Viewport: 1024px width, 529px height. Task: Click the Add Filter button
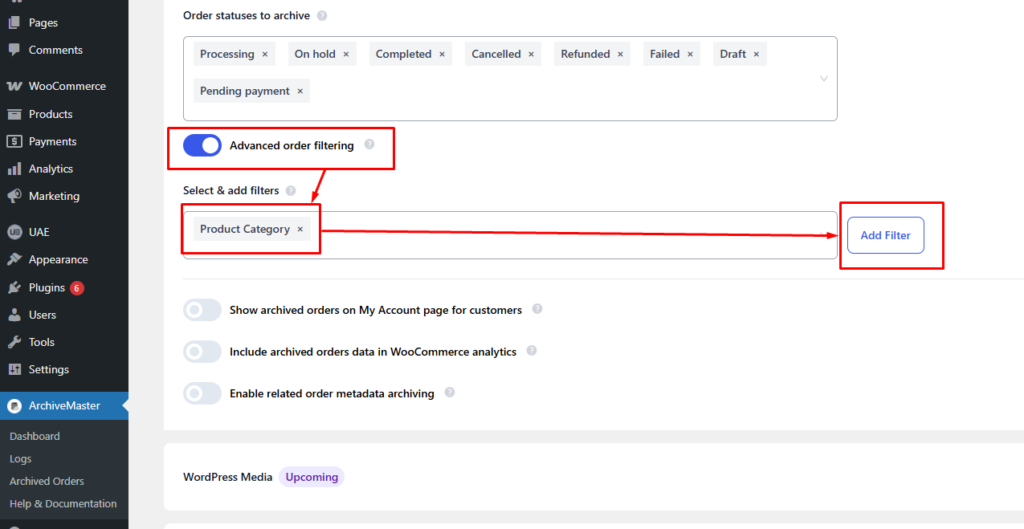pyautogui.click(x=886, y=235)
